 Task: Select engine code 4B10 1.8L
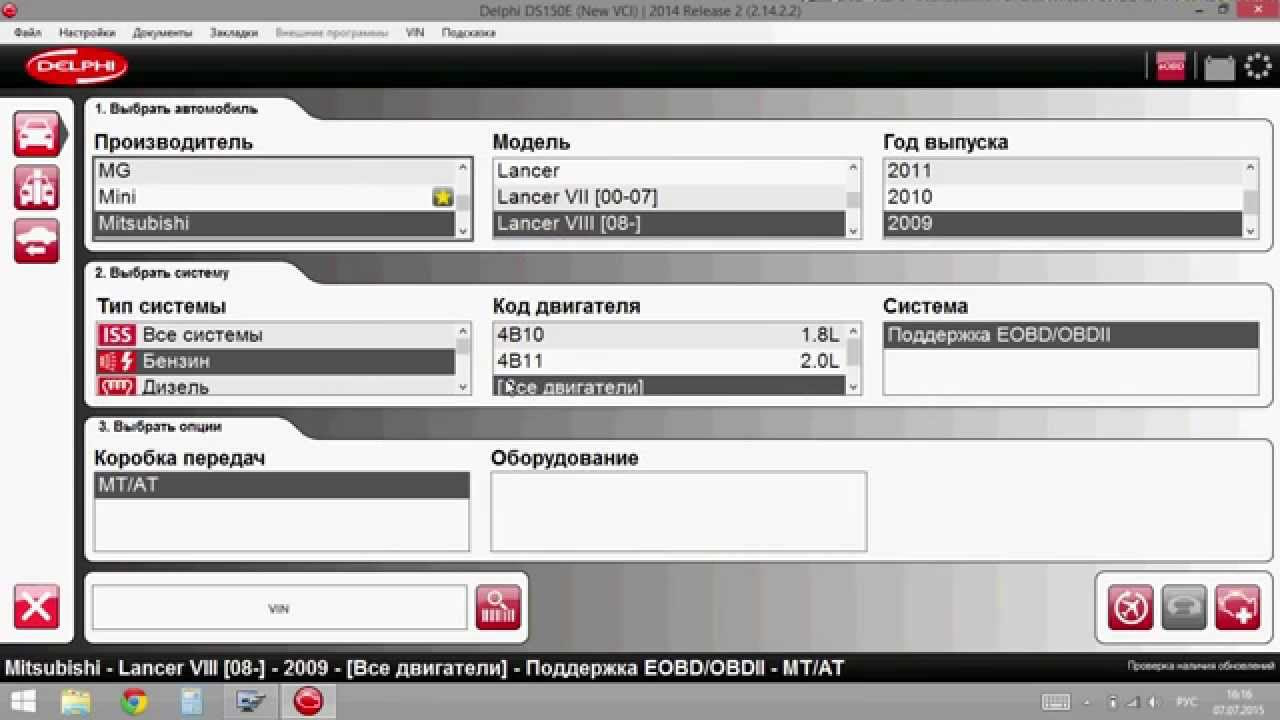tap(670, 335)
